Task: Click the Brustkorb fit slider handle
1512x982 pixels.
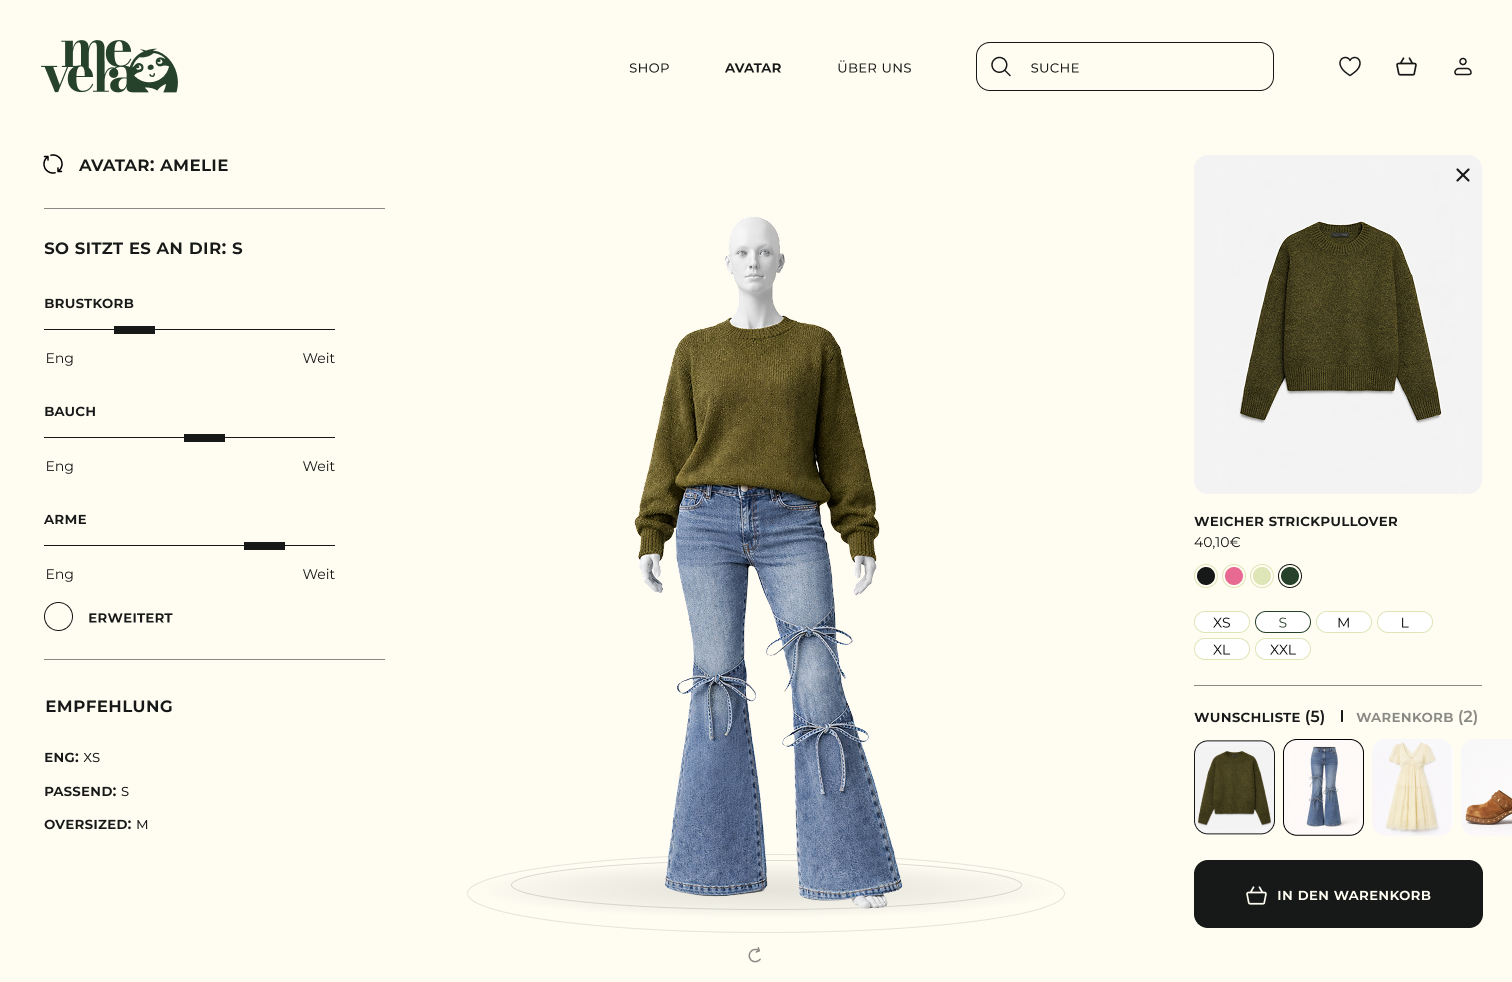Action: click(x=134, y=330)
